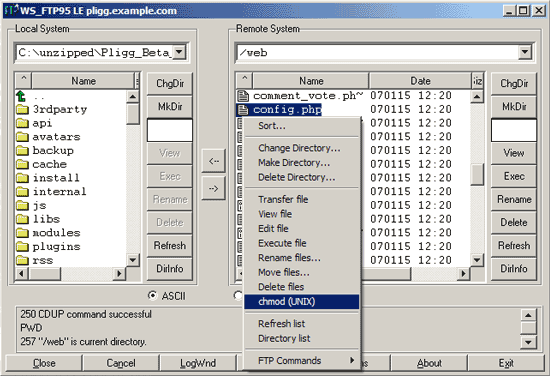Screen dimensions: 550x376
Task: Click local list vertical scrollbar thumb
Action: [133, 113]
